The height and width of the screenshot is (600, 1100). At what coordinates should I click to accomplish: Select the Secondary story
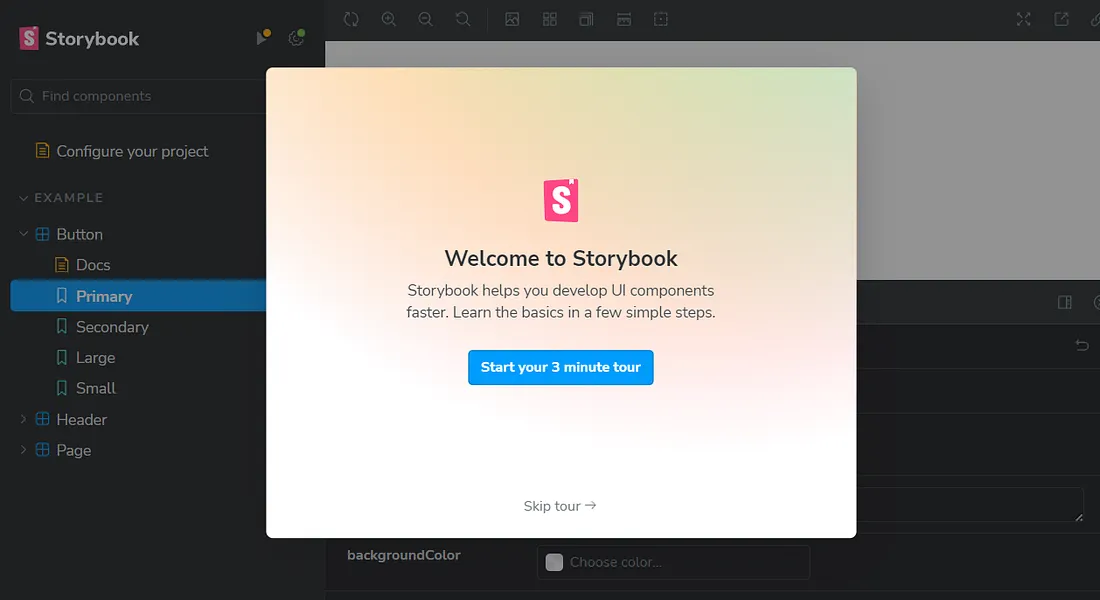(112, 327)
